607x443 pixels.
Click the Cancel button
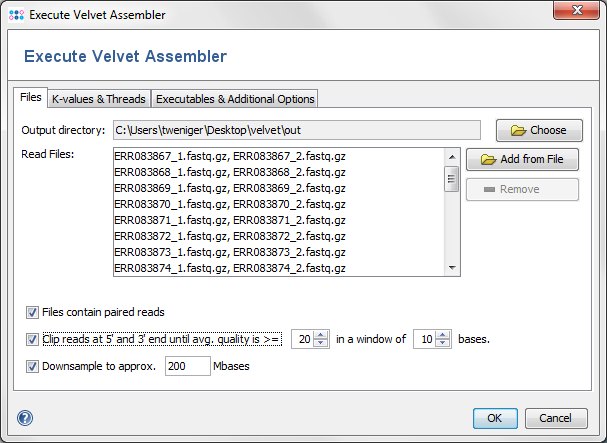coord(556,419)
